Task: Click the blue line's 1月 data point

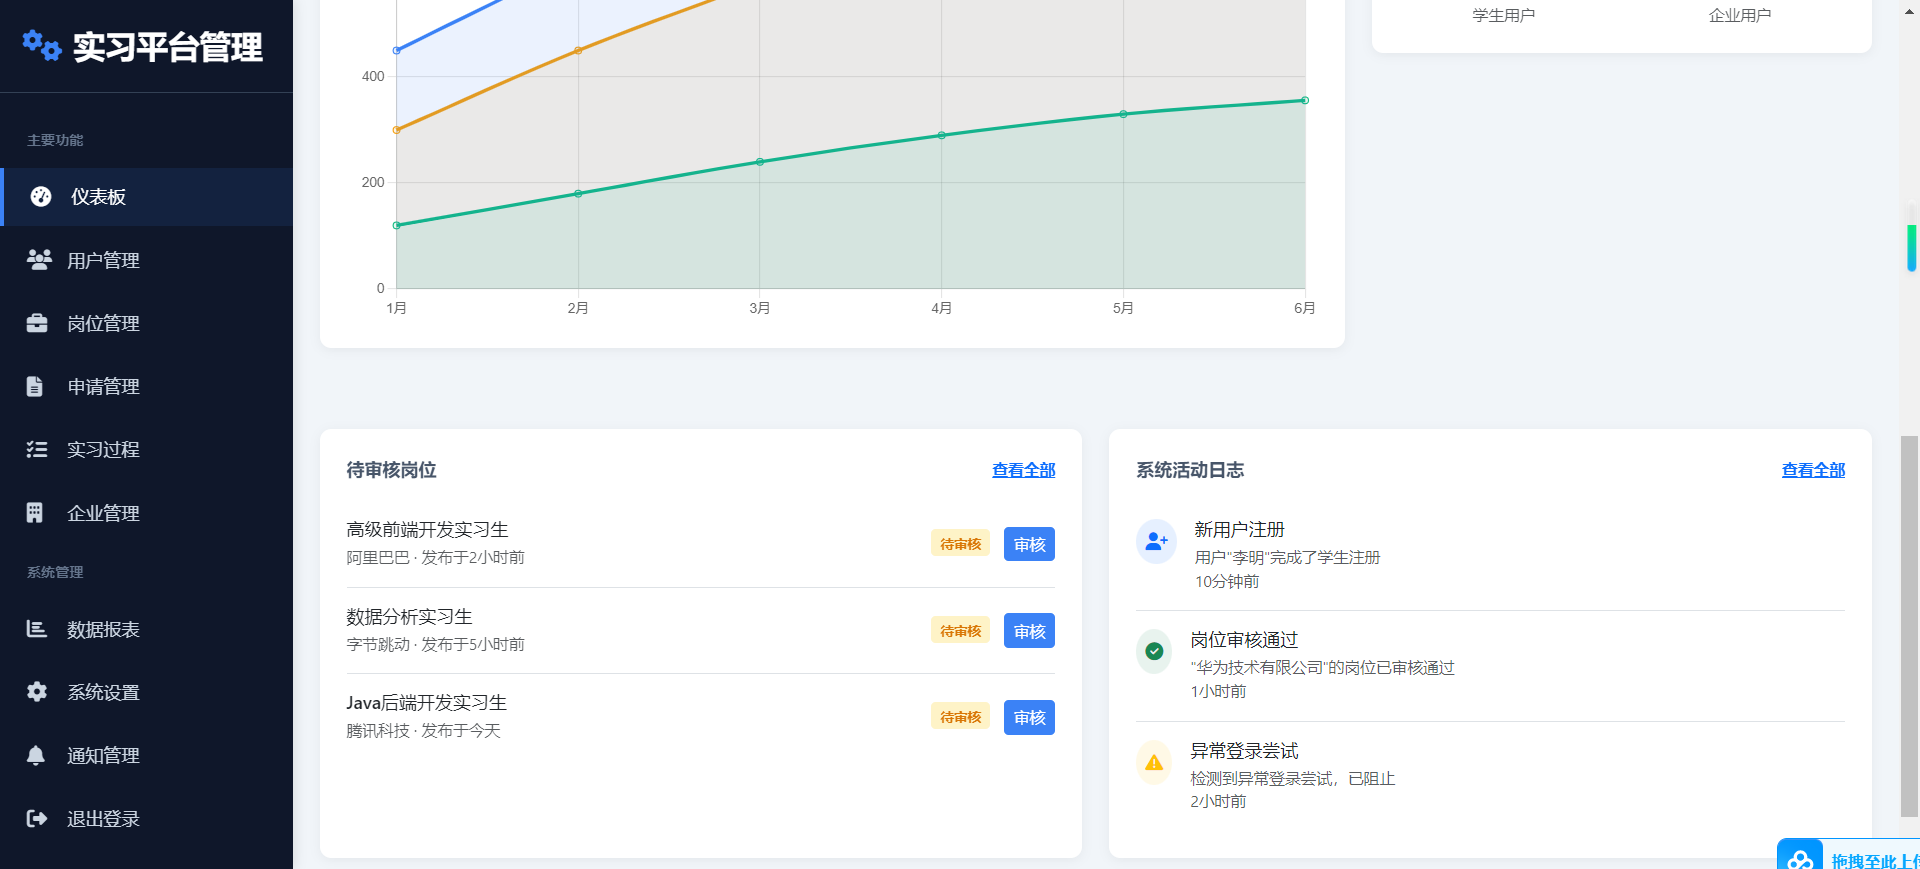Action: click(x=397, y=50)
